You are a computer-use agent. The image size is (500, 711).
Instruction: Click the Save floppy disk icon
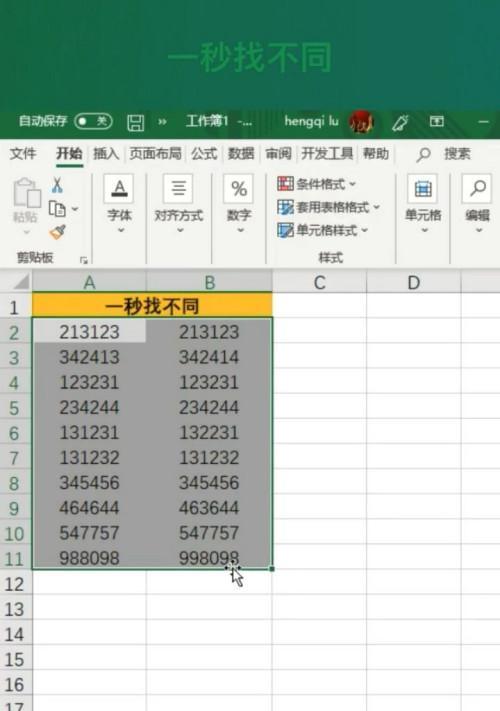(135, 122)
